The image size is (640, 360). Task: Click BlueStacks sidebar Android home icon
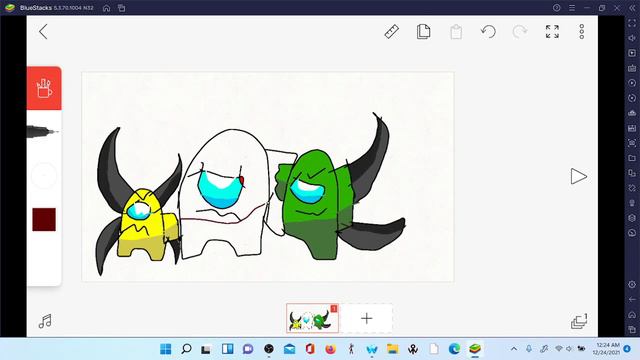(632, 315)
